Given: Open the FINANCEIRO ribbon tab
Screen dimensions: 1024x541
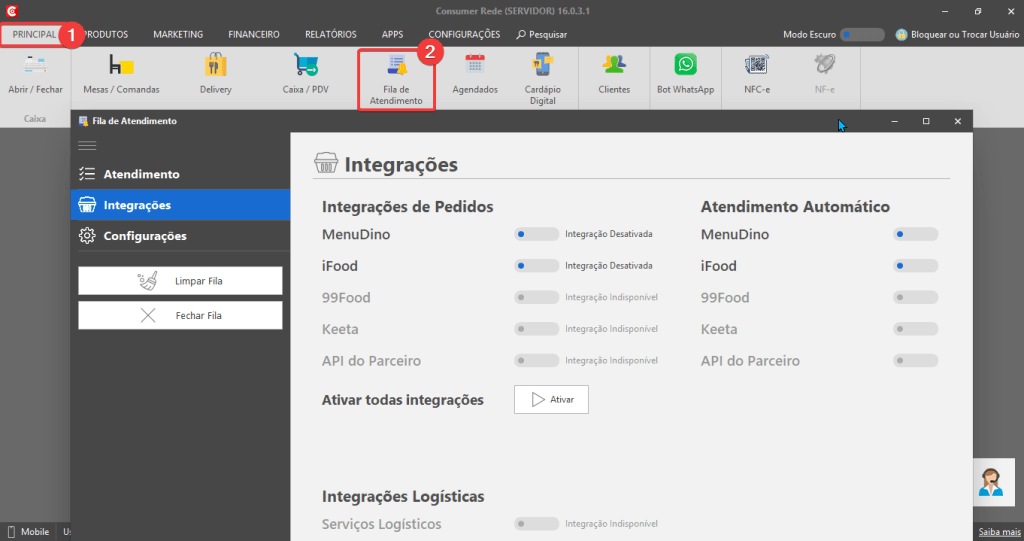Looking at the screenshot, I should (253, 35).
